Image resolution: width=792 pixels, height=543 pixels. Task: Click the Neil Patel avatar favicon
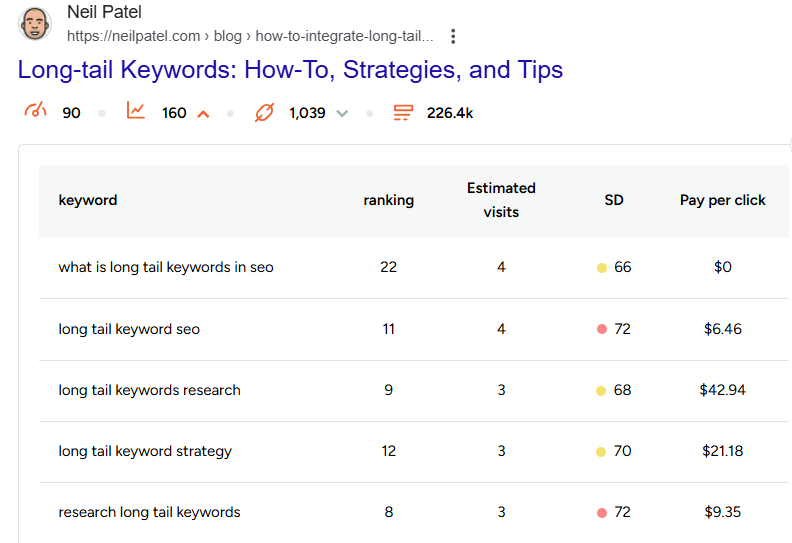[35, 24]
